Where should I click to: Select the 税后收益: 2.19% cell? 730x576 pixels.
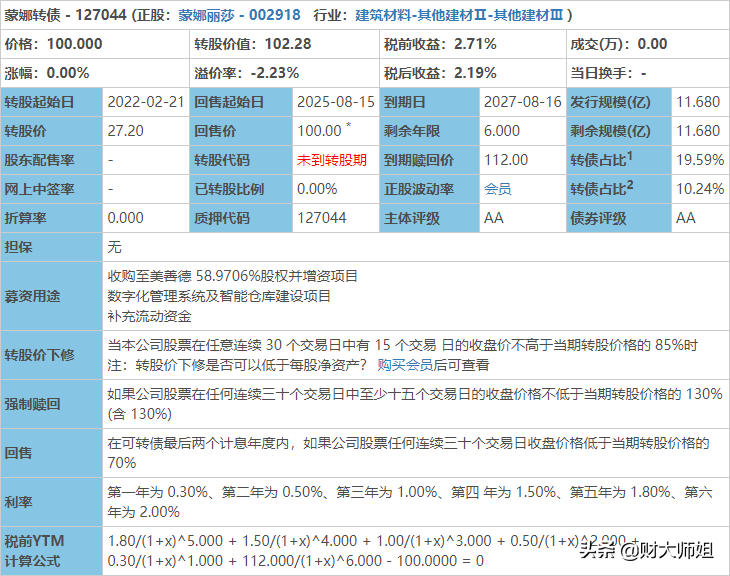click(473, 73)
